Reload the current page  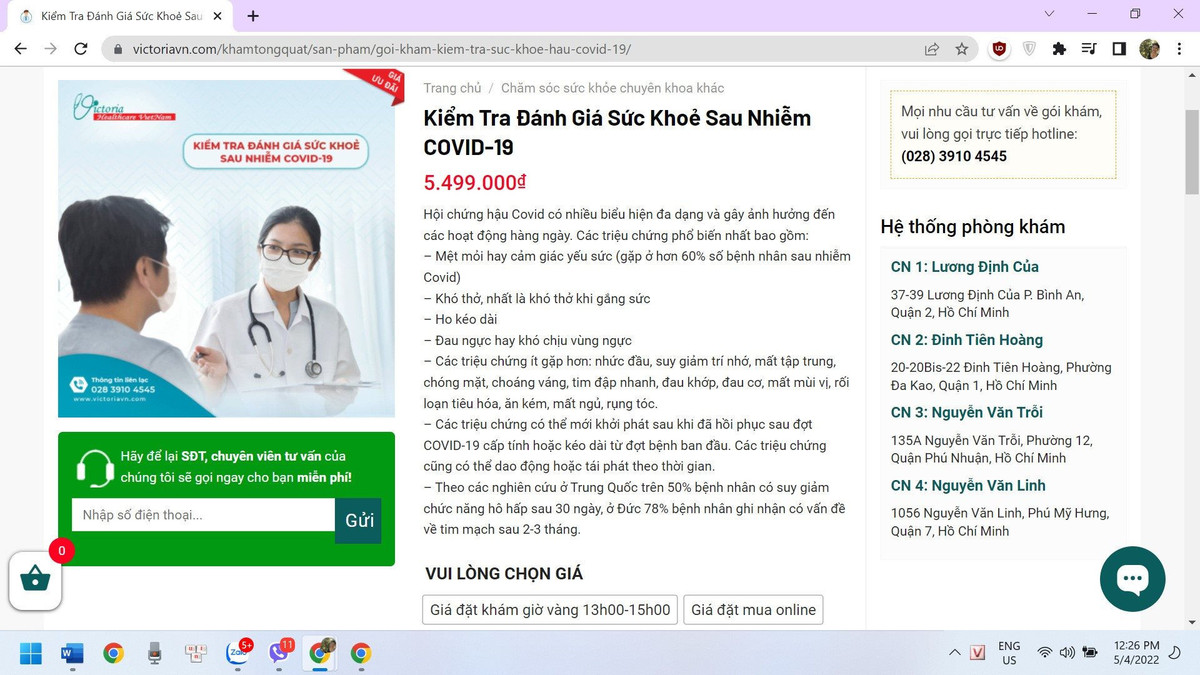tap(81, 48)
